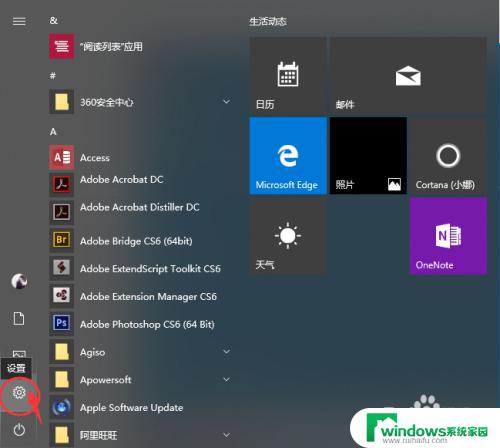Select the Apple Software Update label

[x=131, y=408]
